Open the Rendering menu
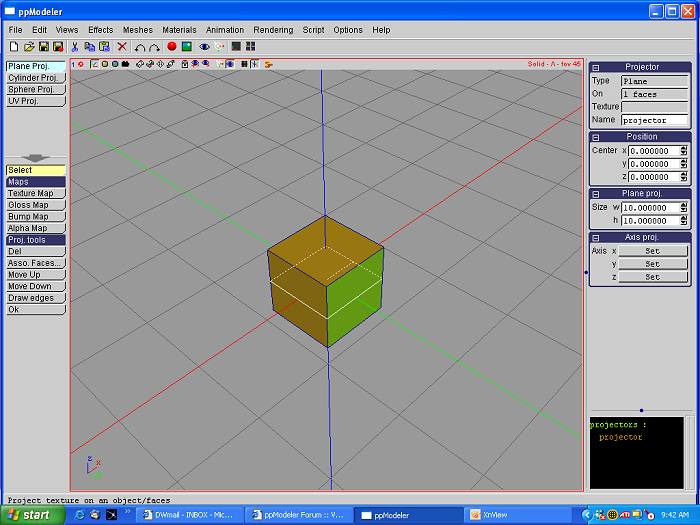Image resolution: width=700 pixels, height=525 pixels. click(x=273, y=30)
